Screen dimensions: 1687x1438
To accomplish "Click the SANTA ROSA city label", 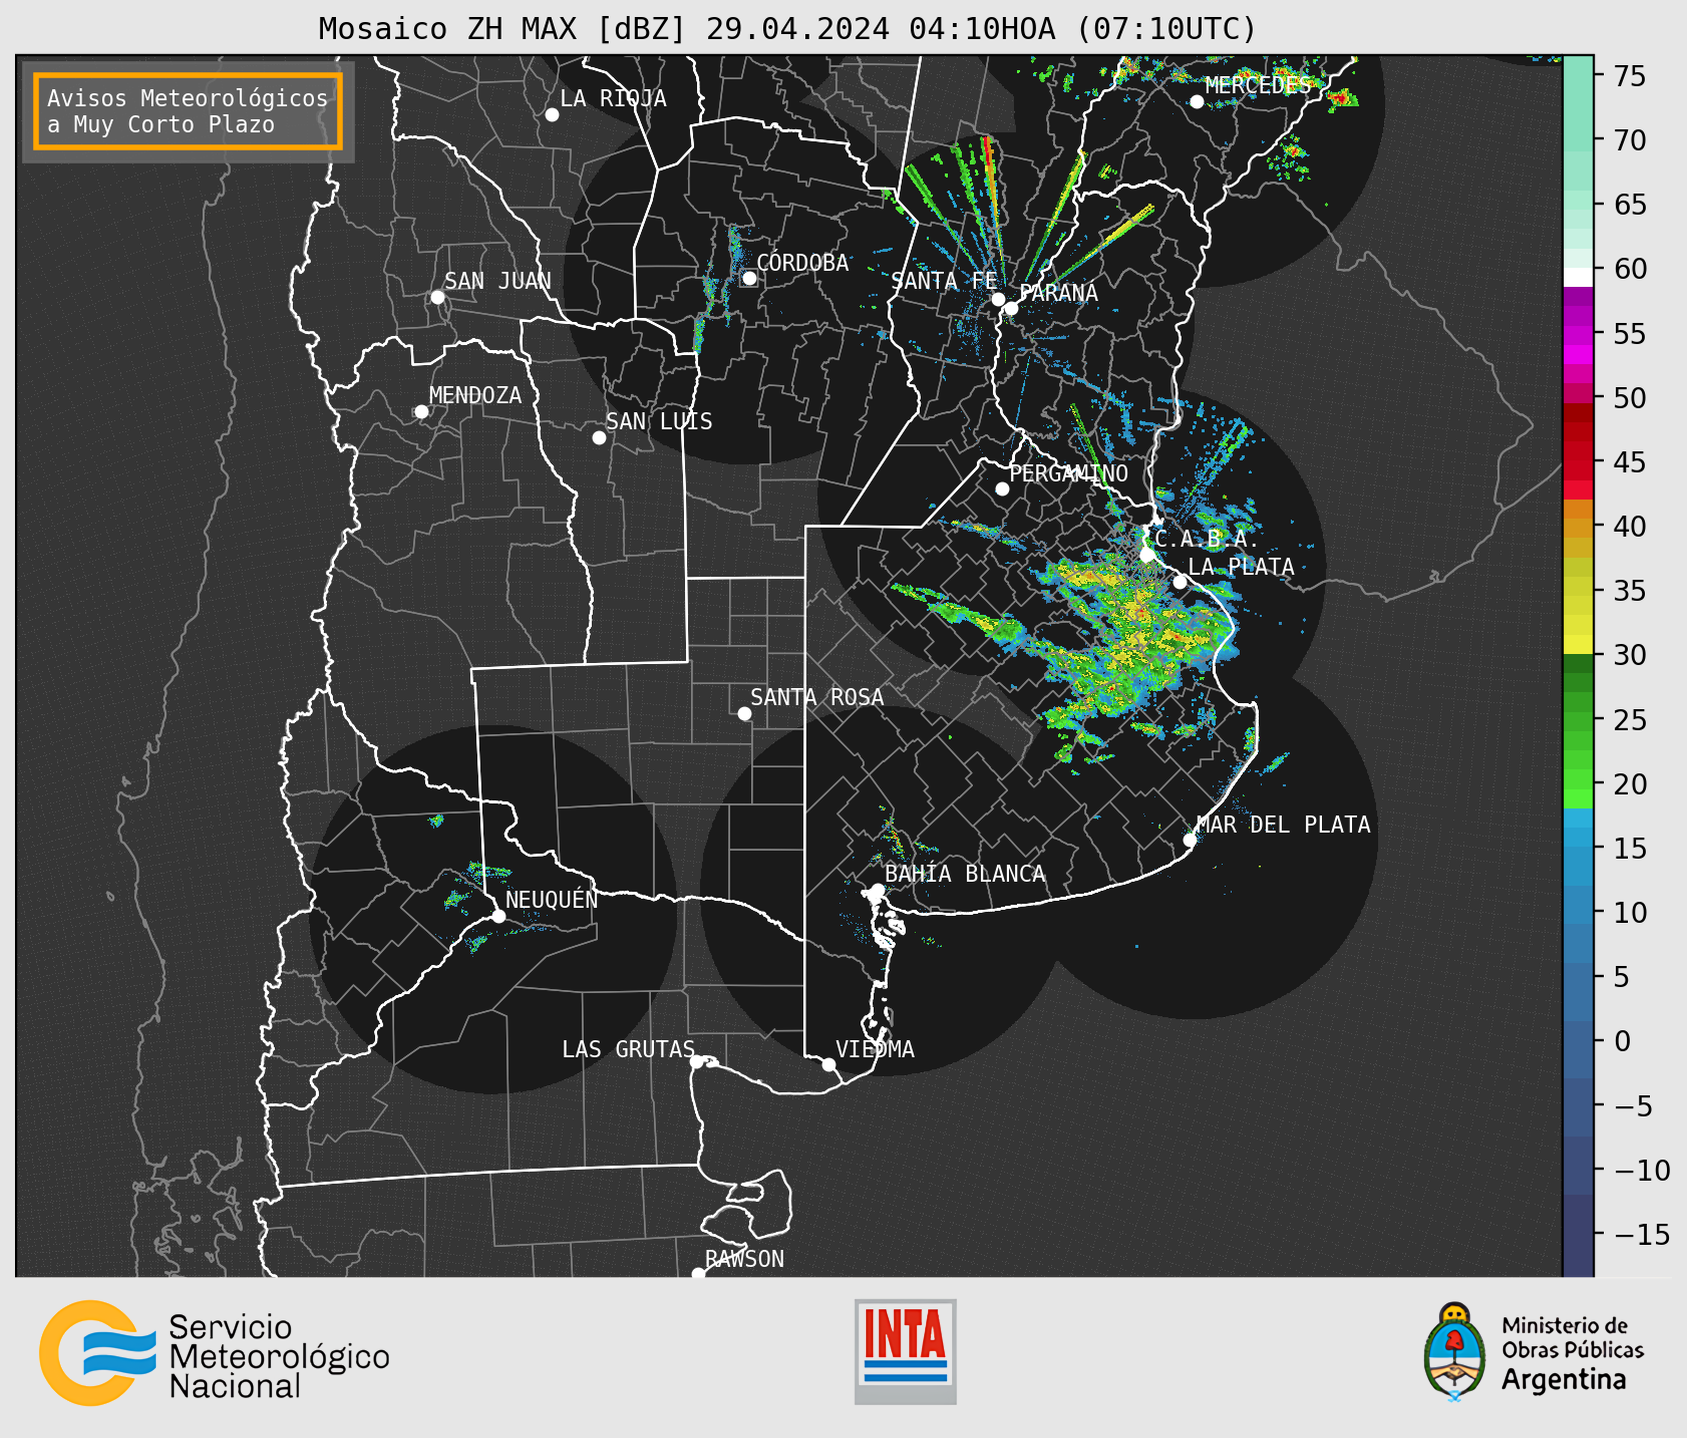I will (817, 697).
